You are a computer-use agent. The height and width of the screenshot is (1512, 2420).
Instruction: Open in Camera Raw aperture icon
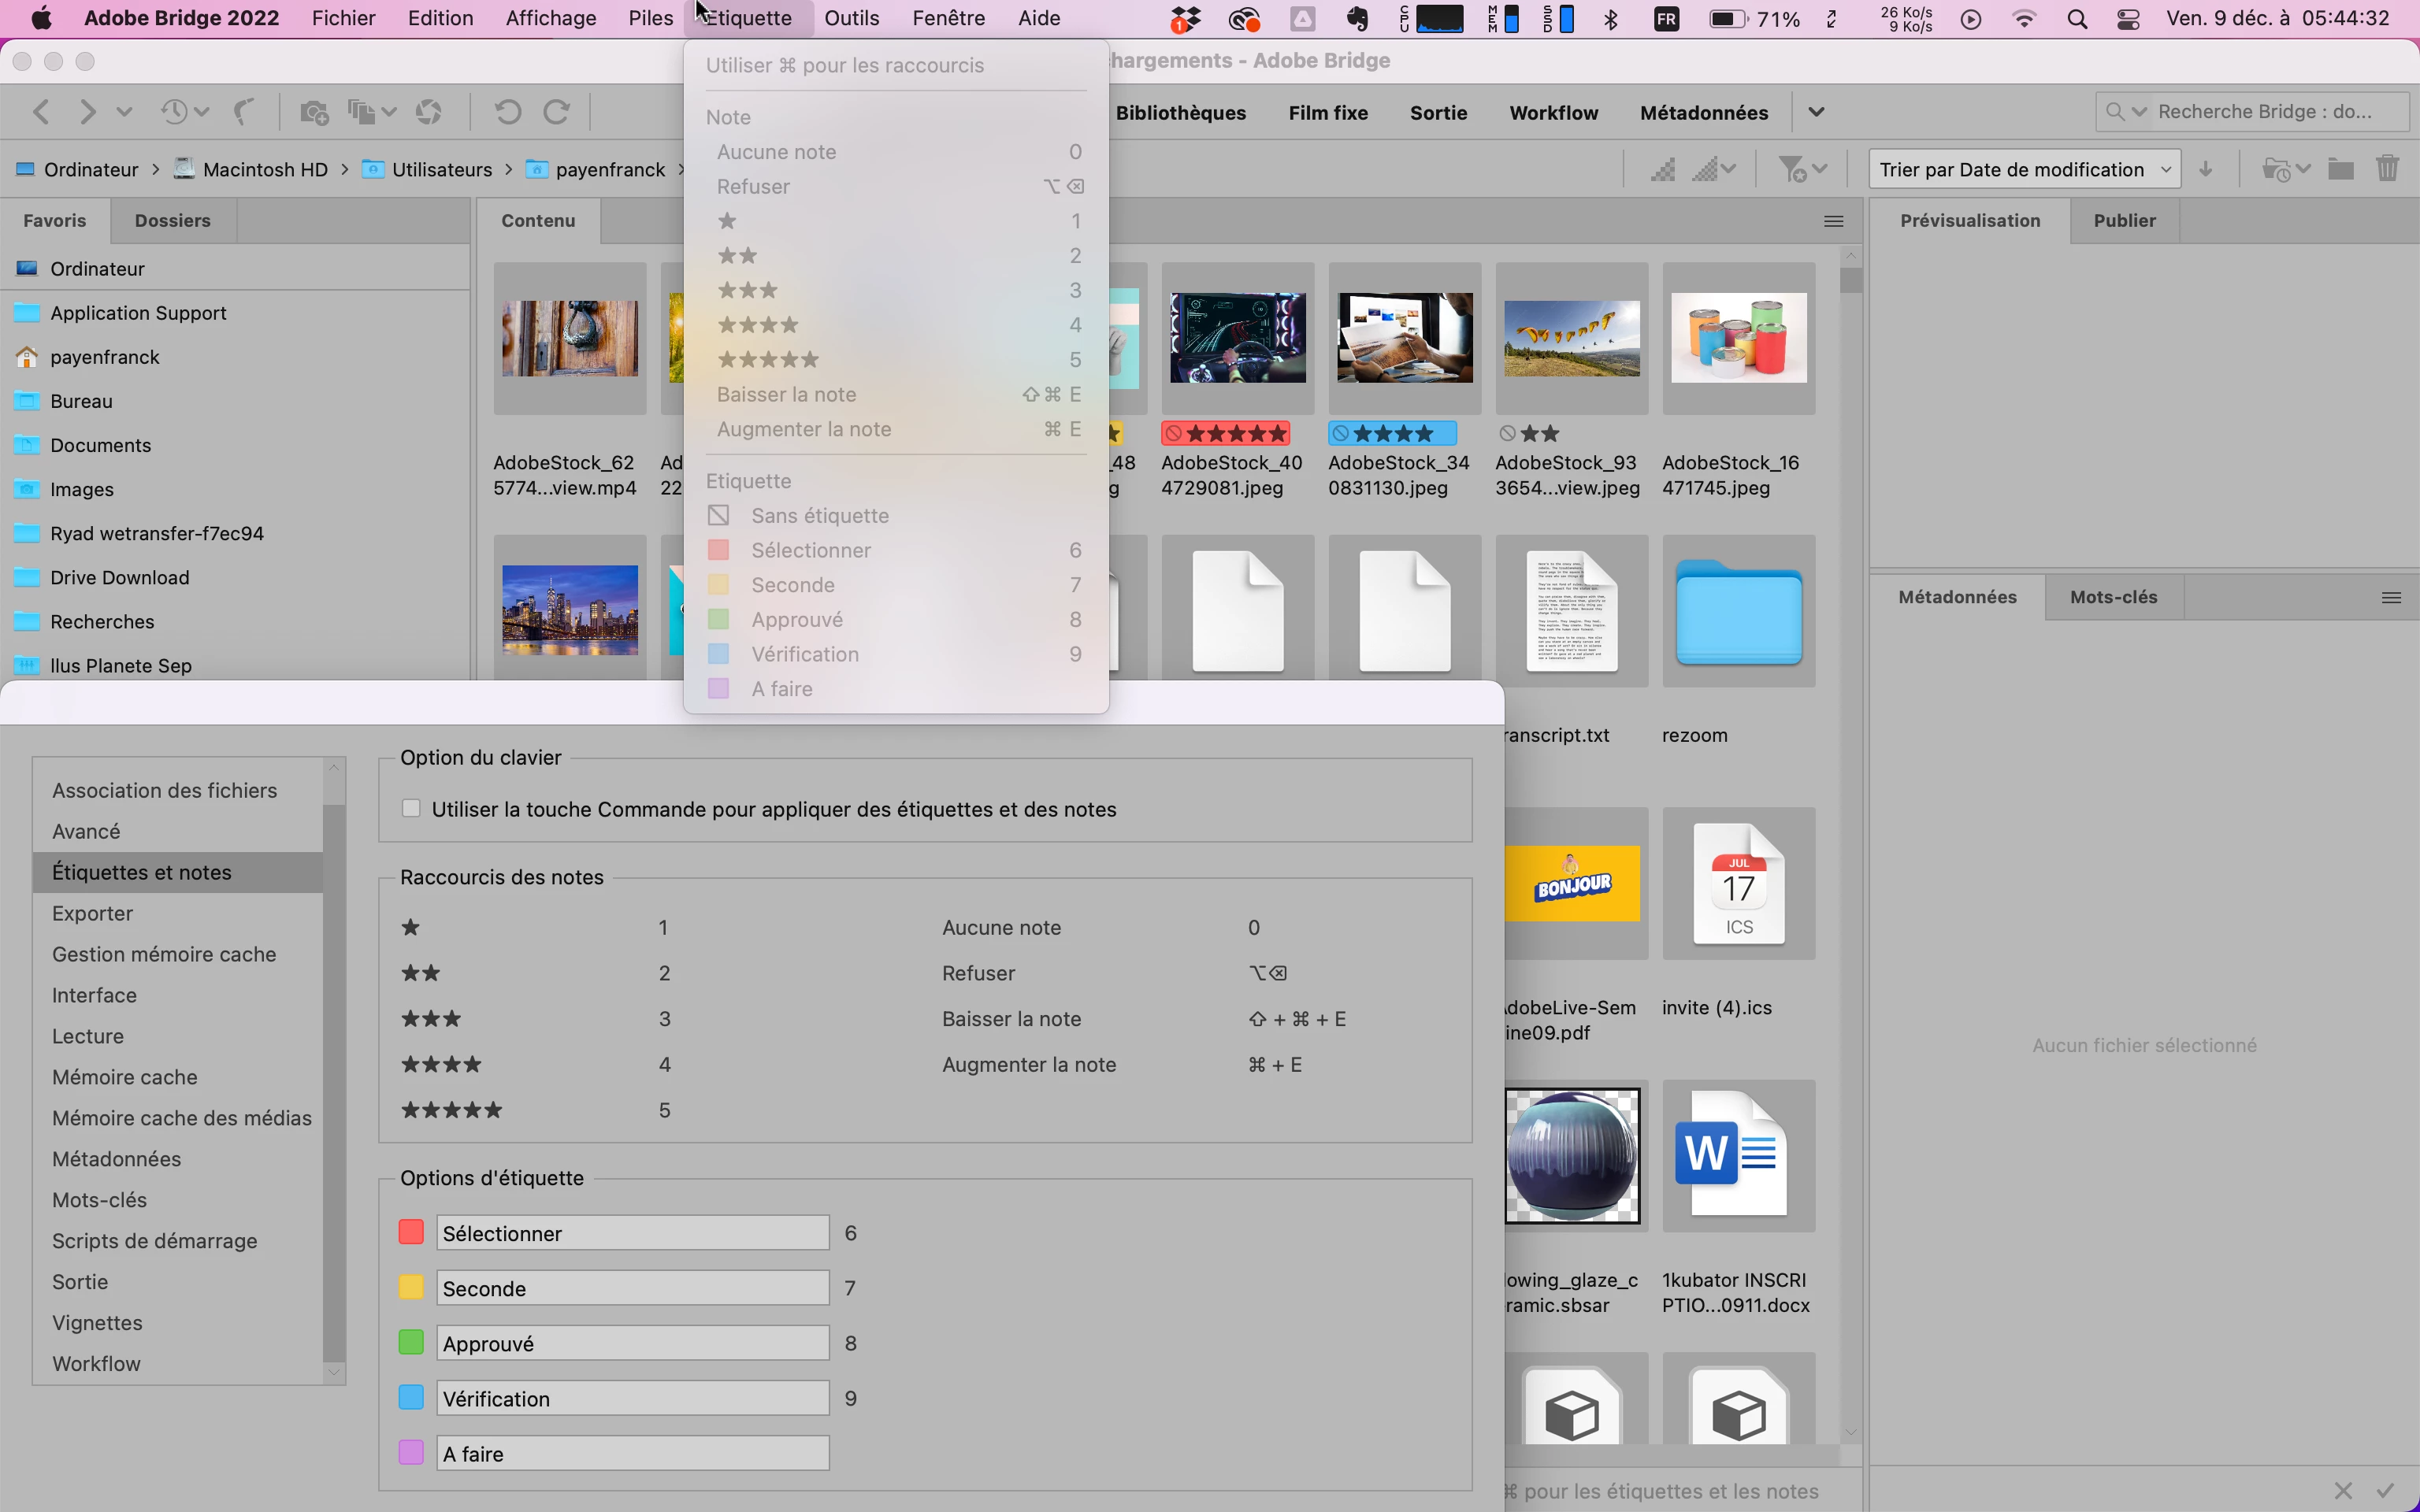click(x=429, y=112)
